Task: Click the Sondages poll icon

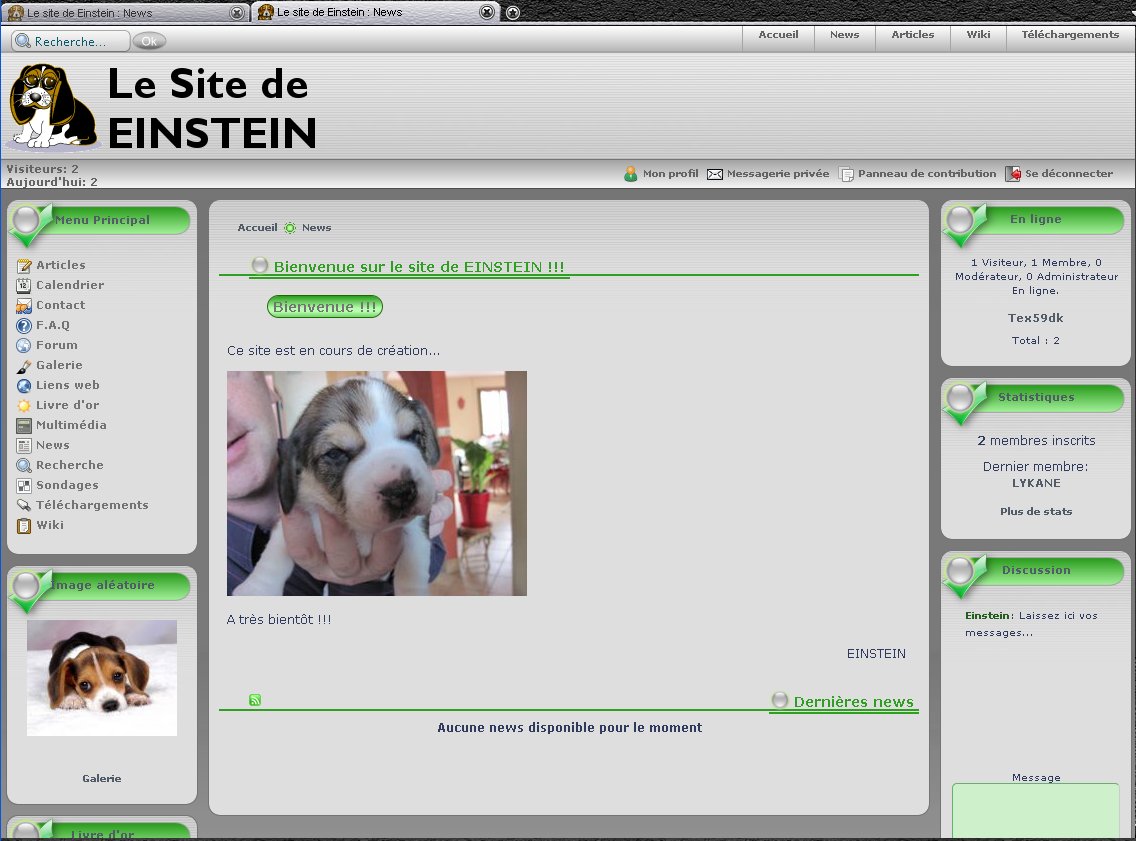Action: click(24, 485)
